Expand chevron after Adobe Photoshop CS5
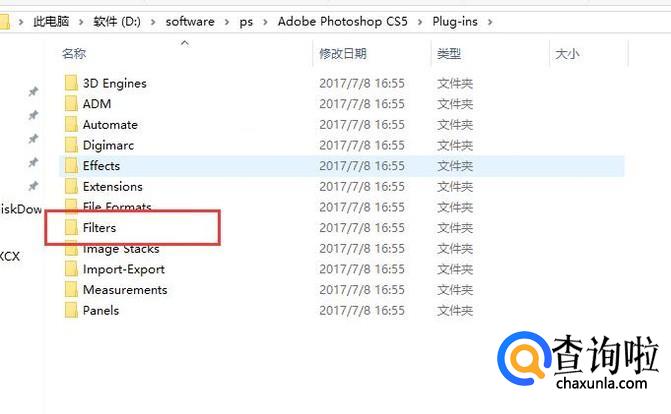Image resolution: width=671 pixels, height=414 pixels. 420,21
